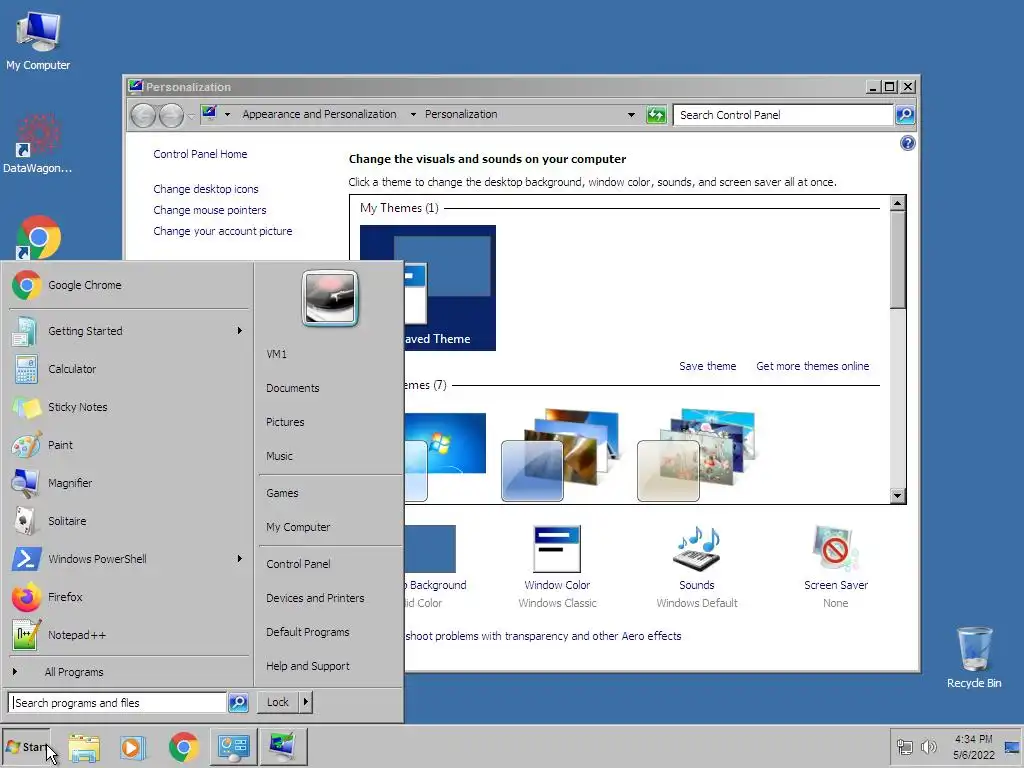This screenshot has width=1024, height=768.
Task: Open Sticky Notes in Start menu
Action: tap(129, 407)
